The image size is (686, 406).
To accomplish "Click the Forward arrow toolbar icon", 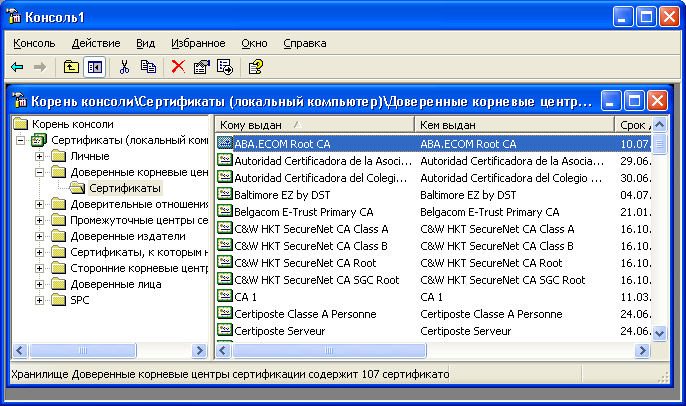I will (40, 67).
